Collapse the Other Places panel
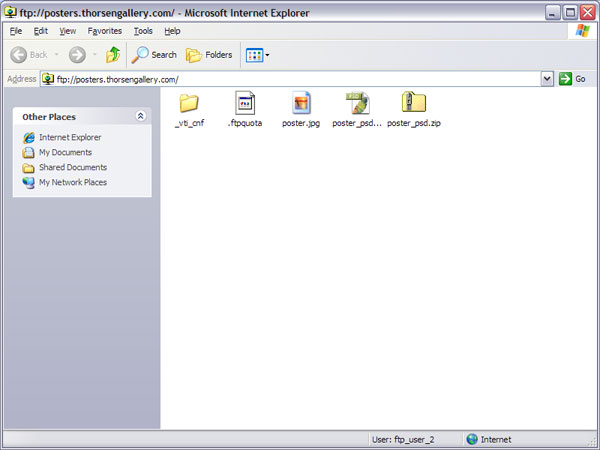 pyautogui.click(x=141, y=117)
